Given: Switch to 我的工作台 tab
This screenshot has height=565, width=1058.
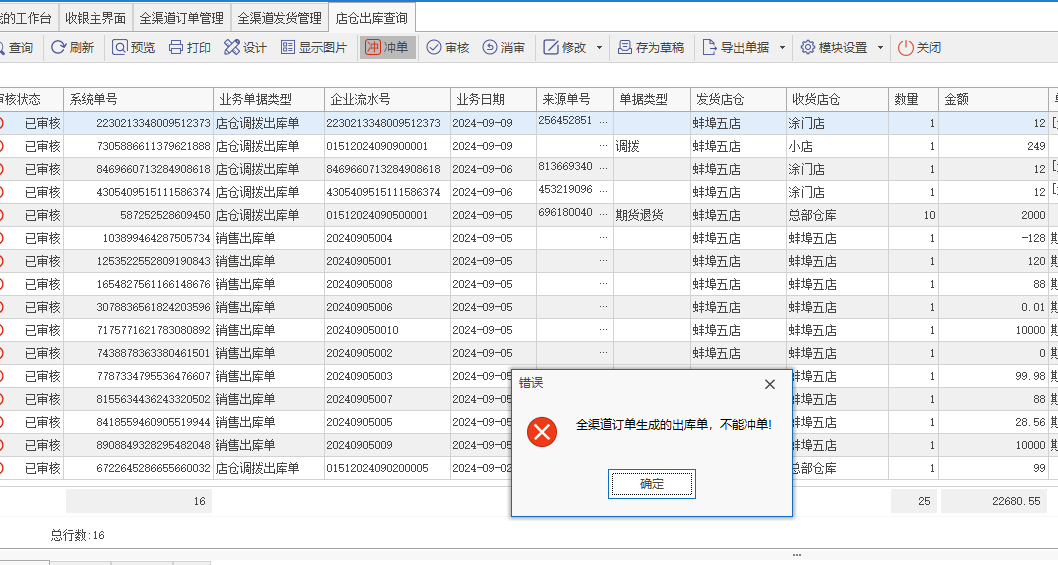Looking at the screenshot, I should (x=27, y=18).
